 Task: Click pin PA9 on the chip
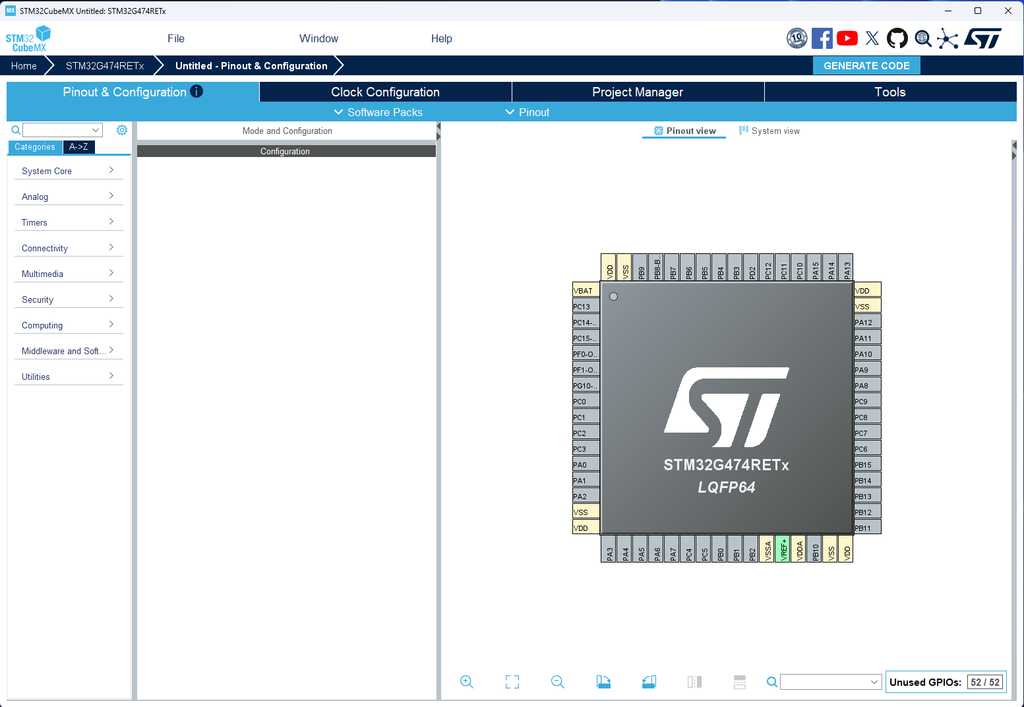pos(866,370)
